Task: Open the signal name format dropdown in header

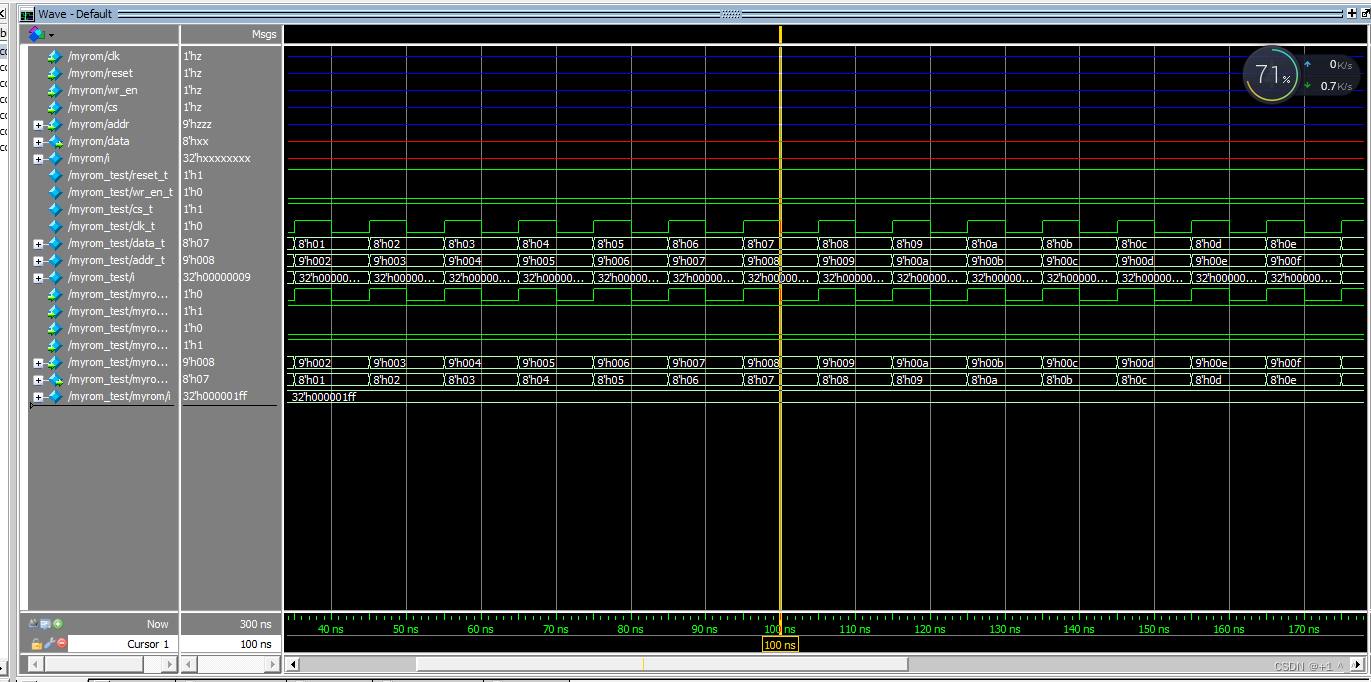Action: coord(52,35)
